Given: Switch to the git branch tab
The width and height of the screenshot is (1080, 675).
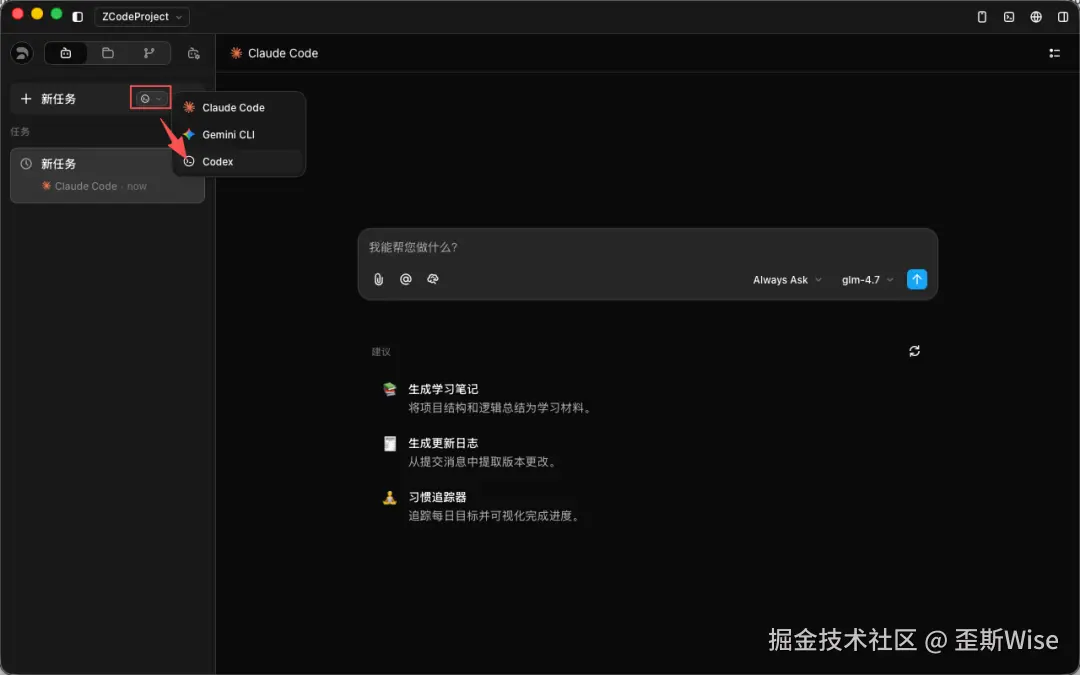Looking at the screenshot, I should 149,53.
